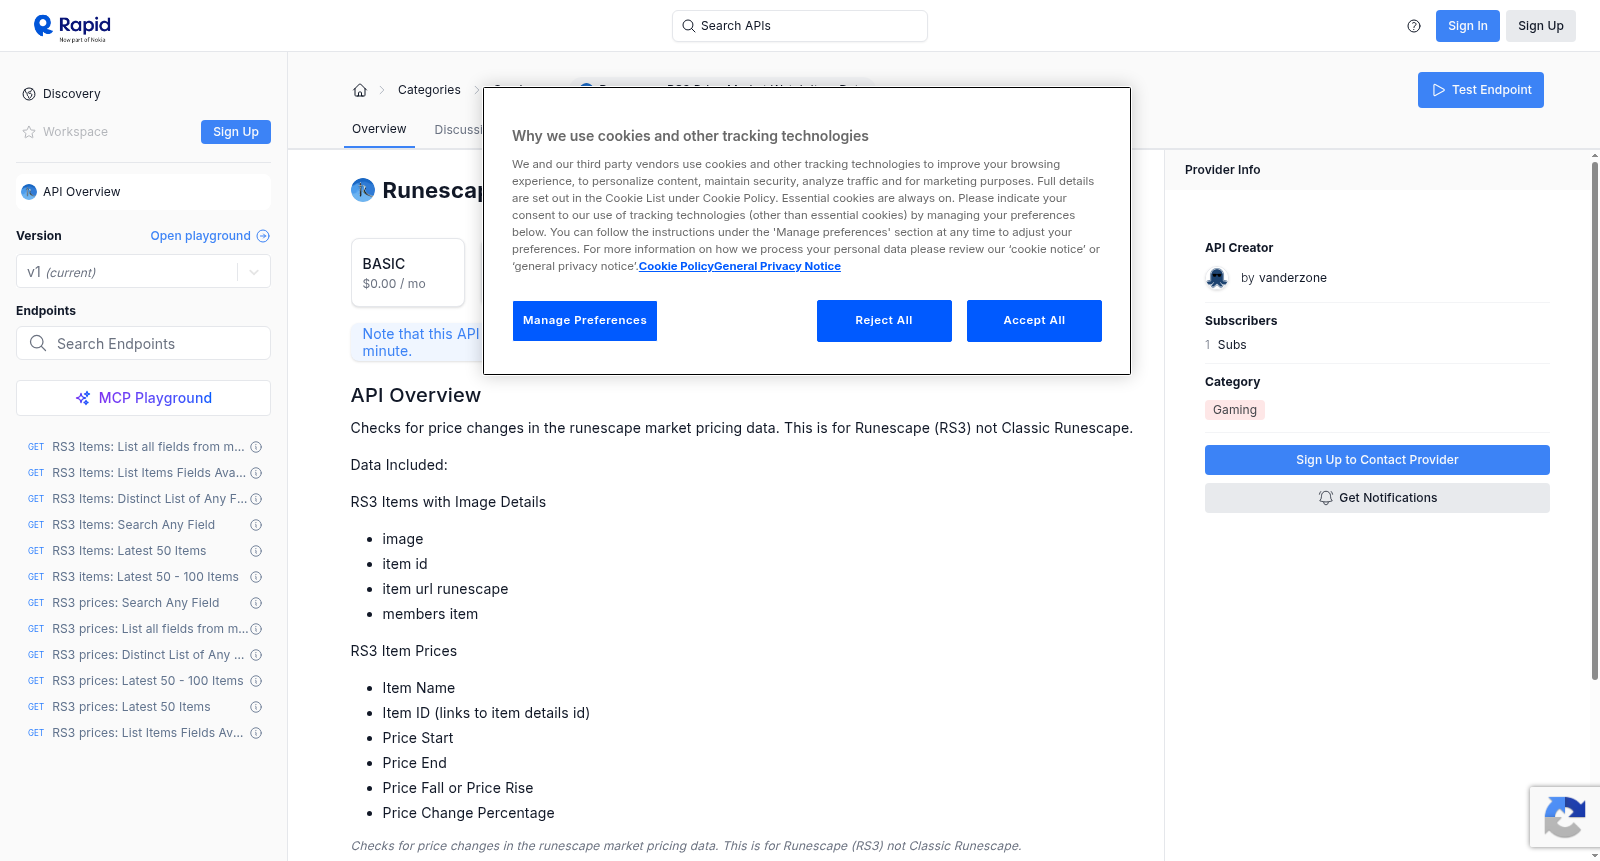The image size is (1600, 861).
Task: Show info for RS3 prices: Latest 50 Items
Action: tap(256, 707)
